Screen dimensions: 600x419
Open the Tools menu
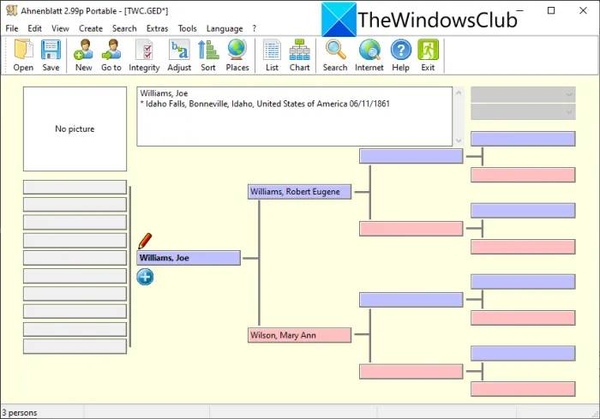click(x=187, y=28)
